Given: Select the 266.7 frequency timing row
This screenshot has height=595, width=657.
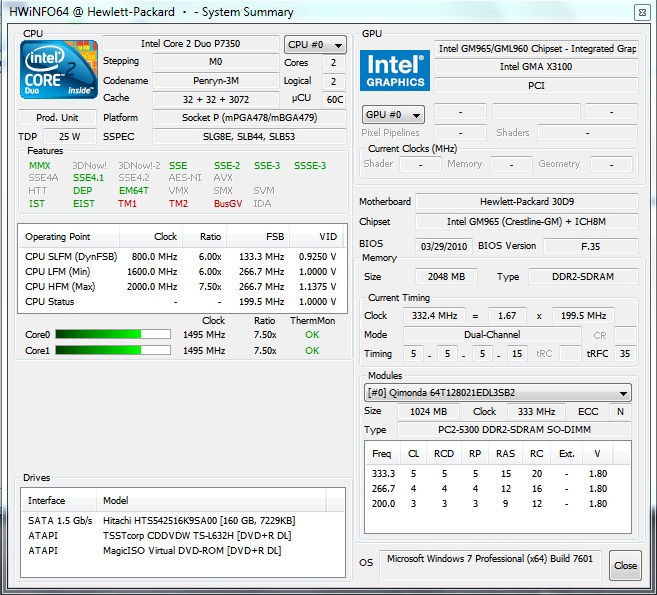Looking at the screenshot, I should (497, 489).
